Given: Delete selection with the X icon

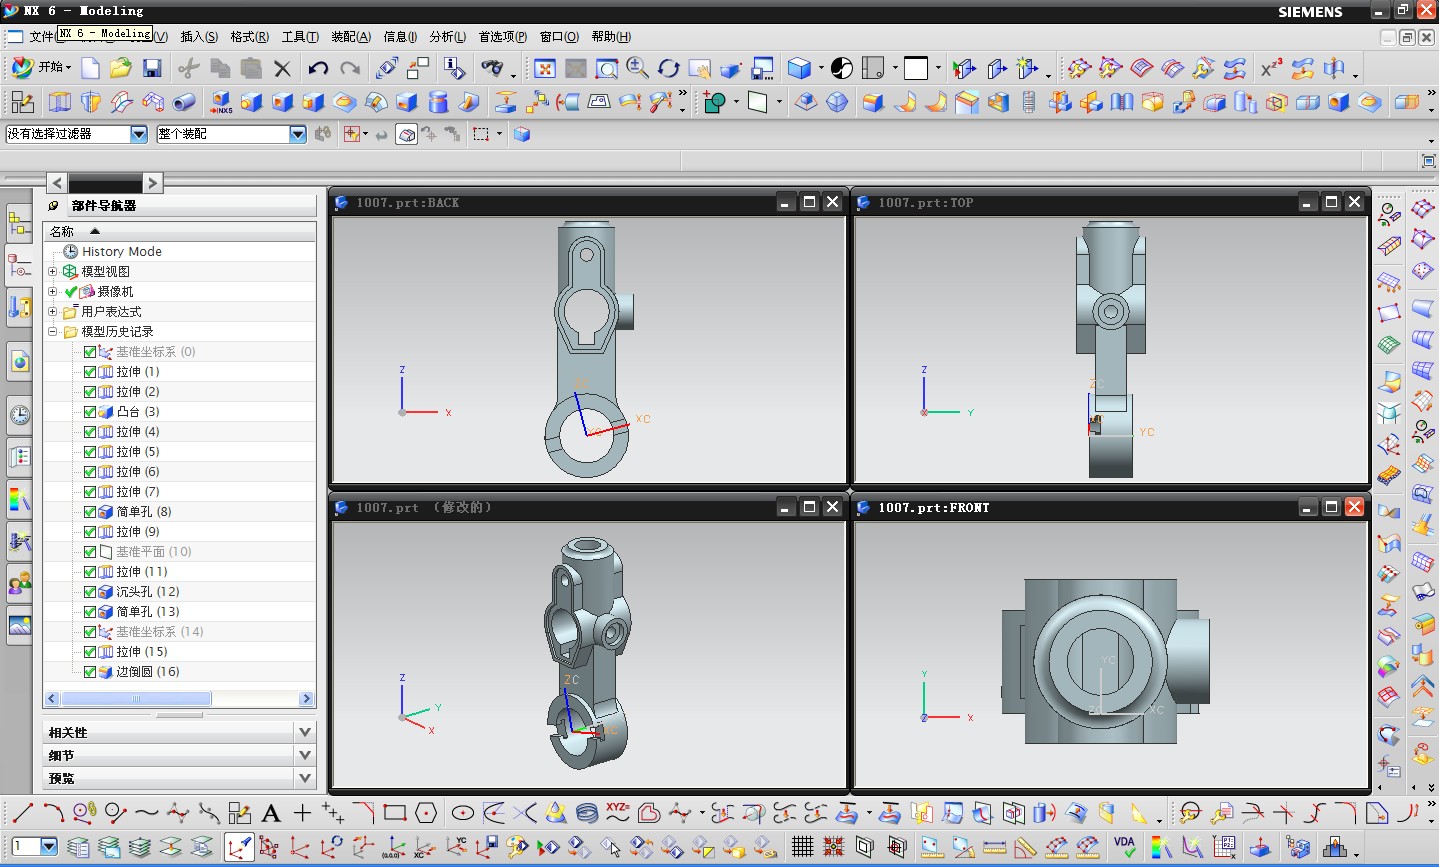Looking at the screenshot, I should (x=283, y=68).
